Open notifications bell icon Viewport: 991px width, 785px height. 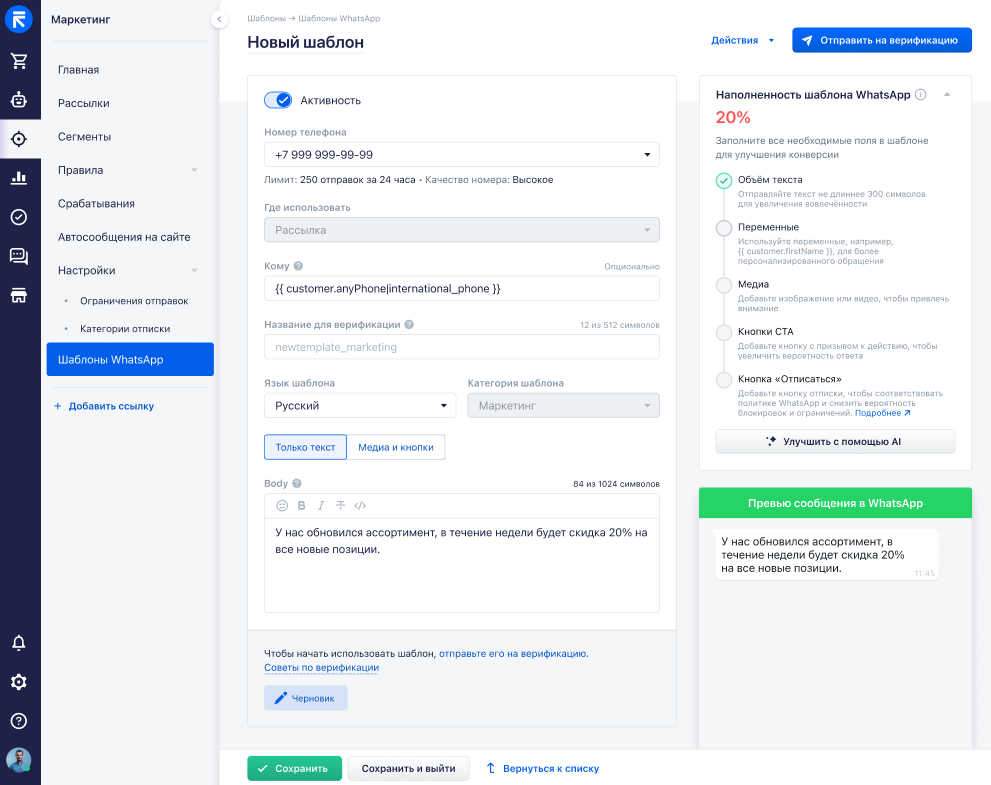(19, 643)
